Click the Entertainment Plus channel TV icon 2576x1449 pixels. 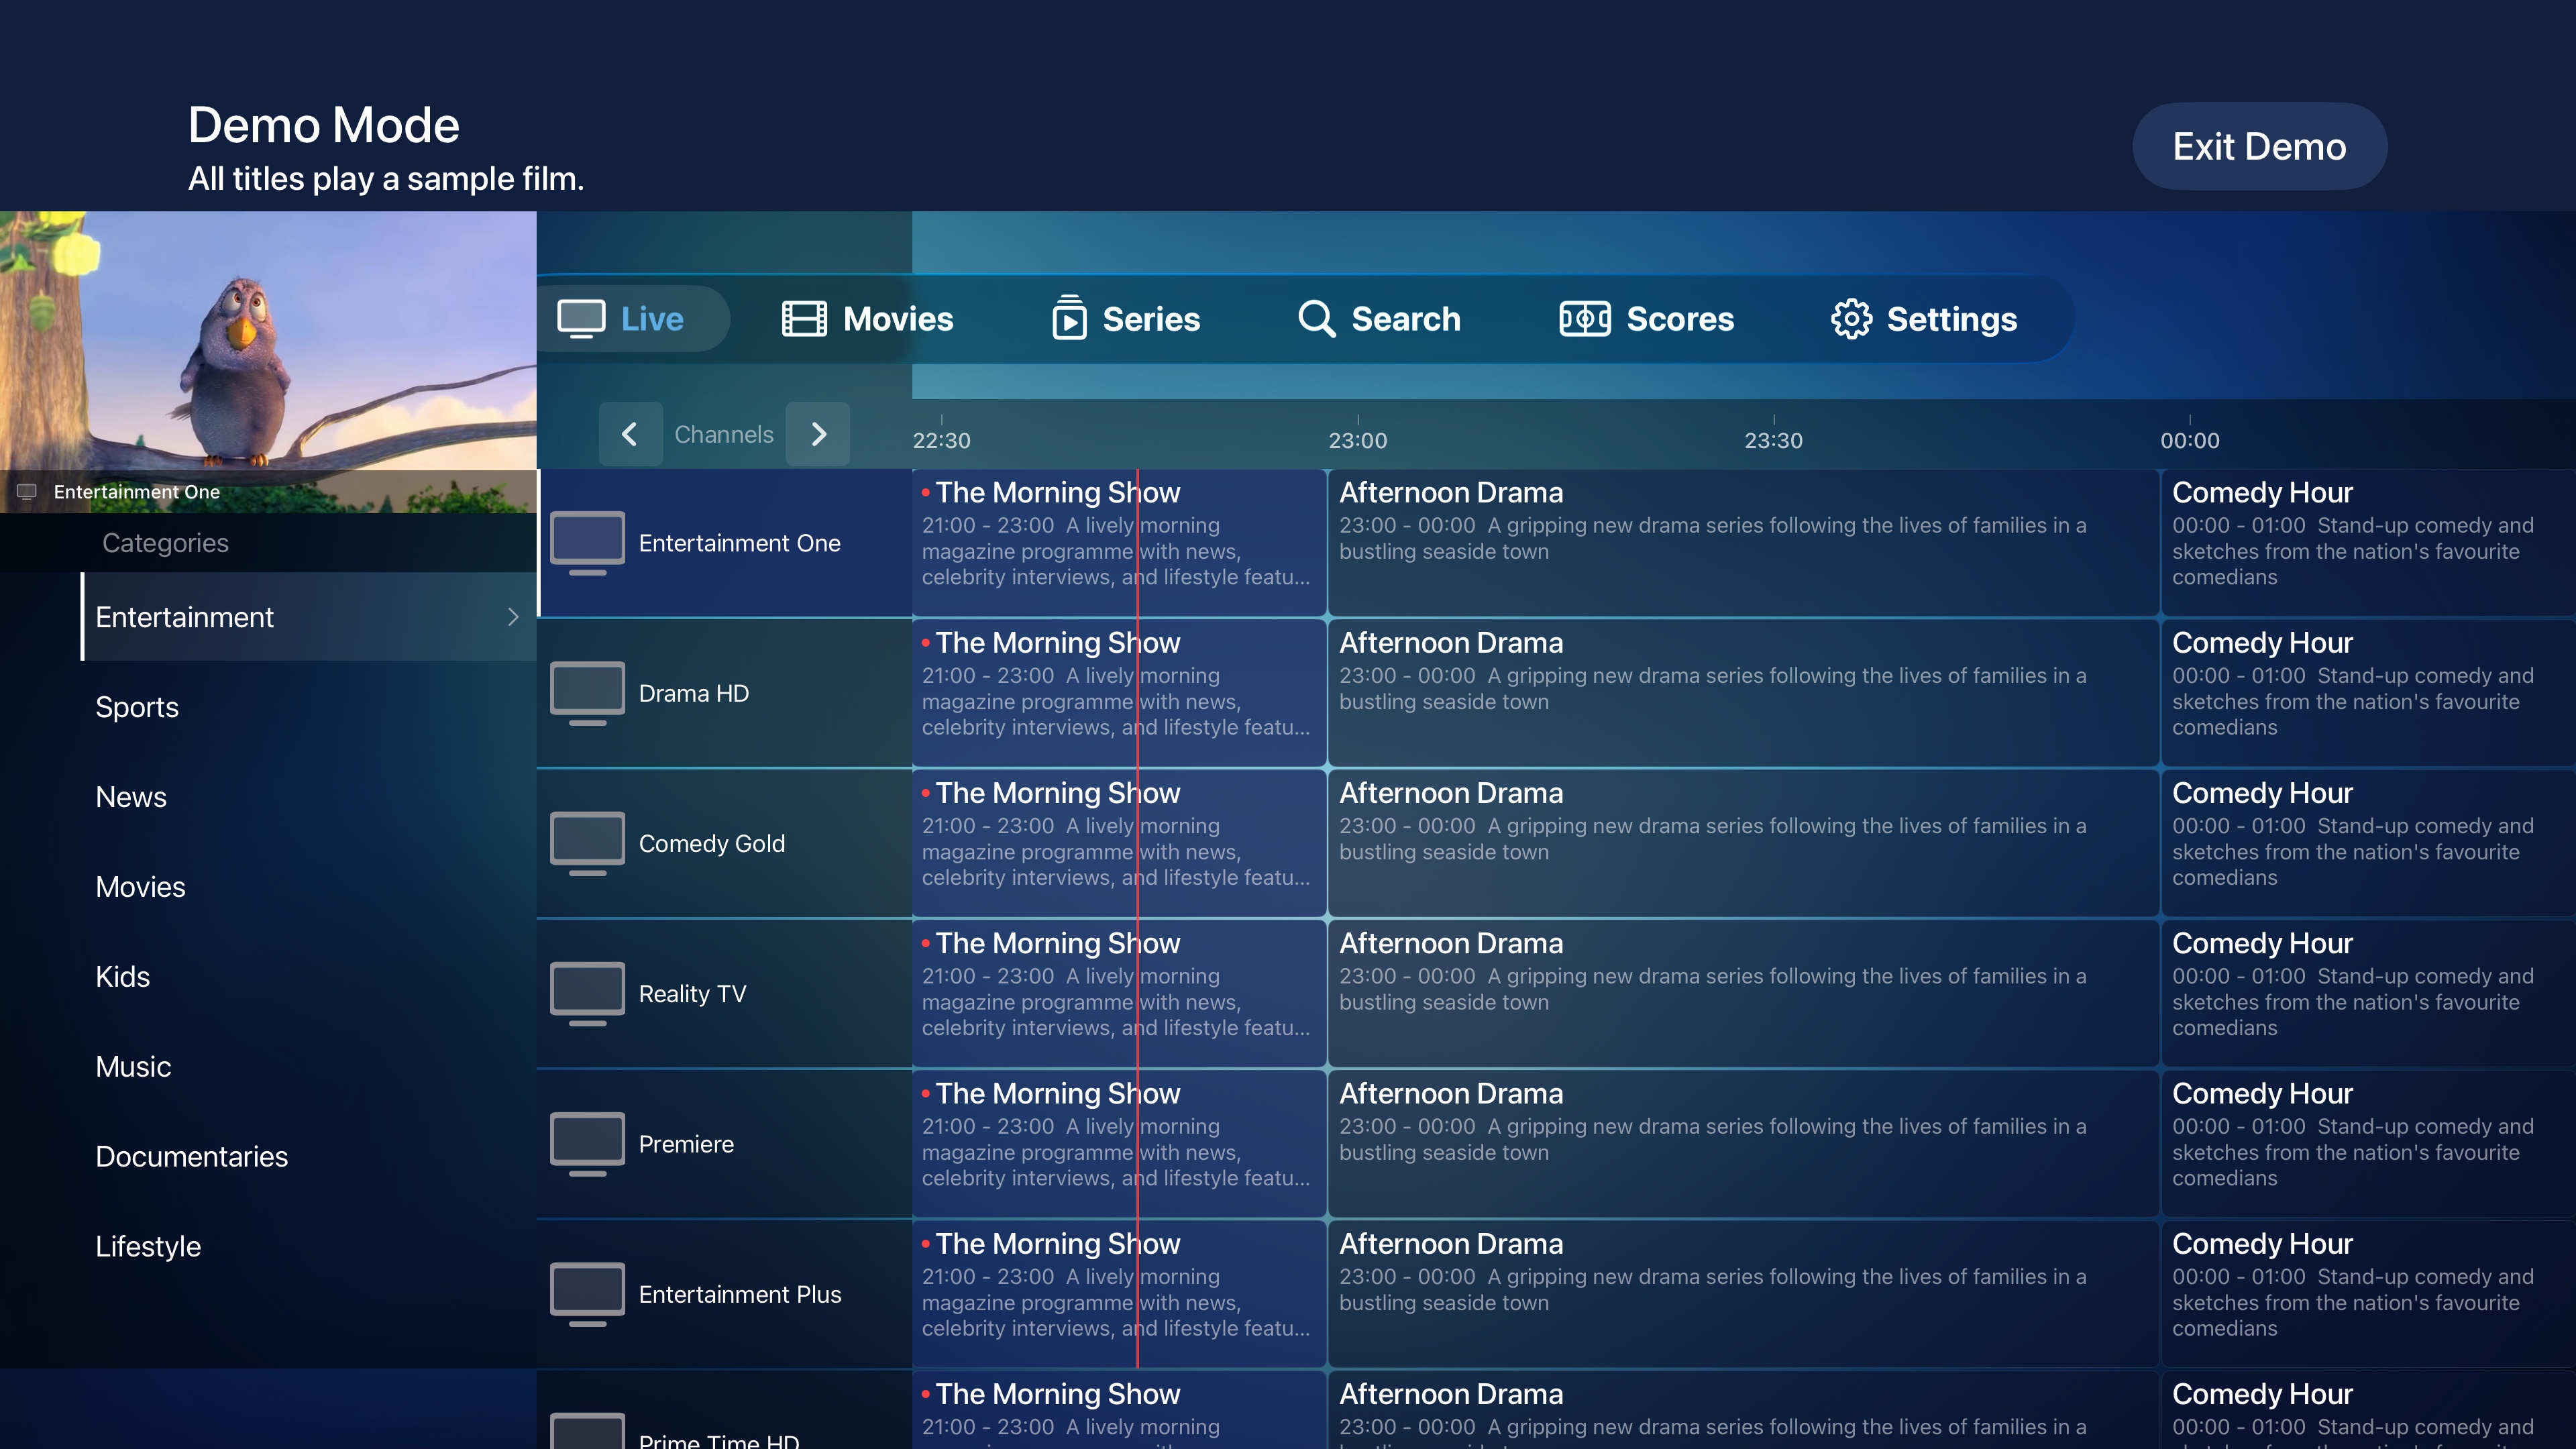588,1294
